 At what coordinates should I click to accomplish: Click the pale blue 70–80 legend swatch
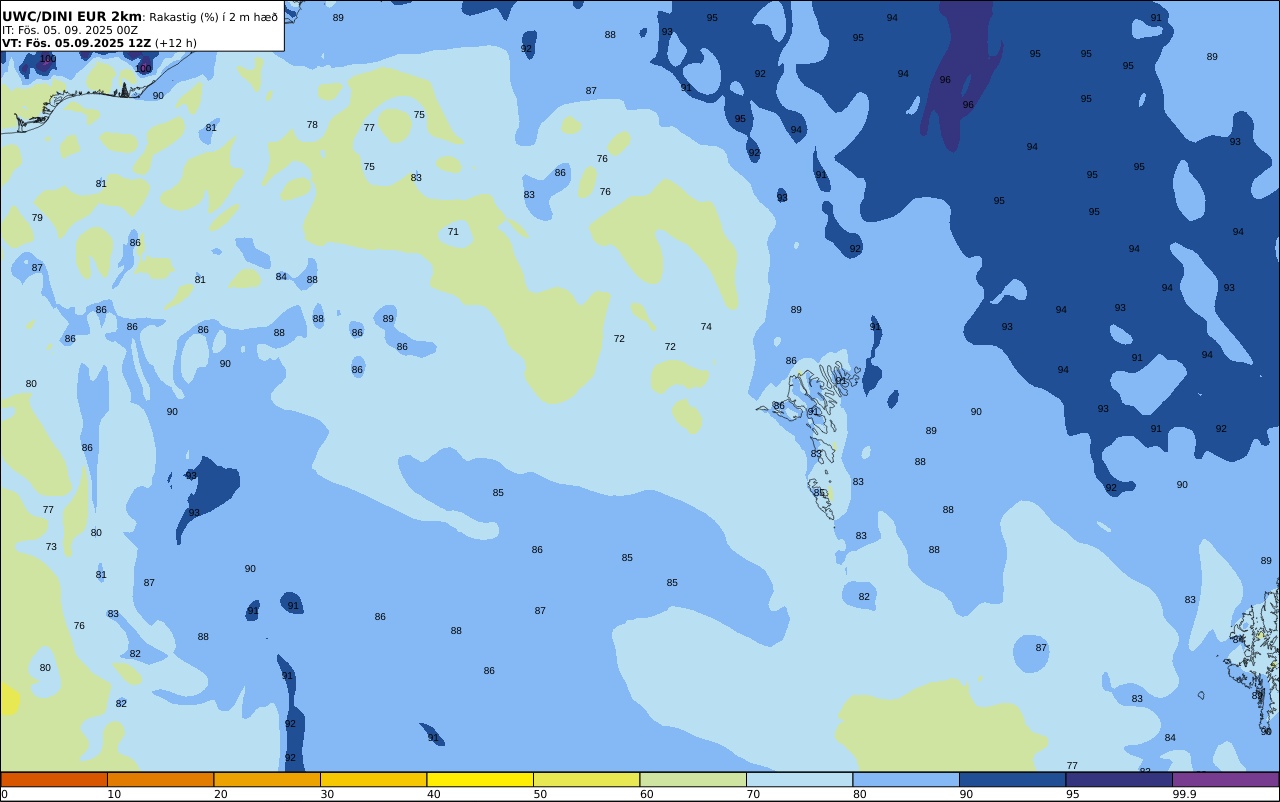coord(799,779)
